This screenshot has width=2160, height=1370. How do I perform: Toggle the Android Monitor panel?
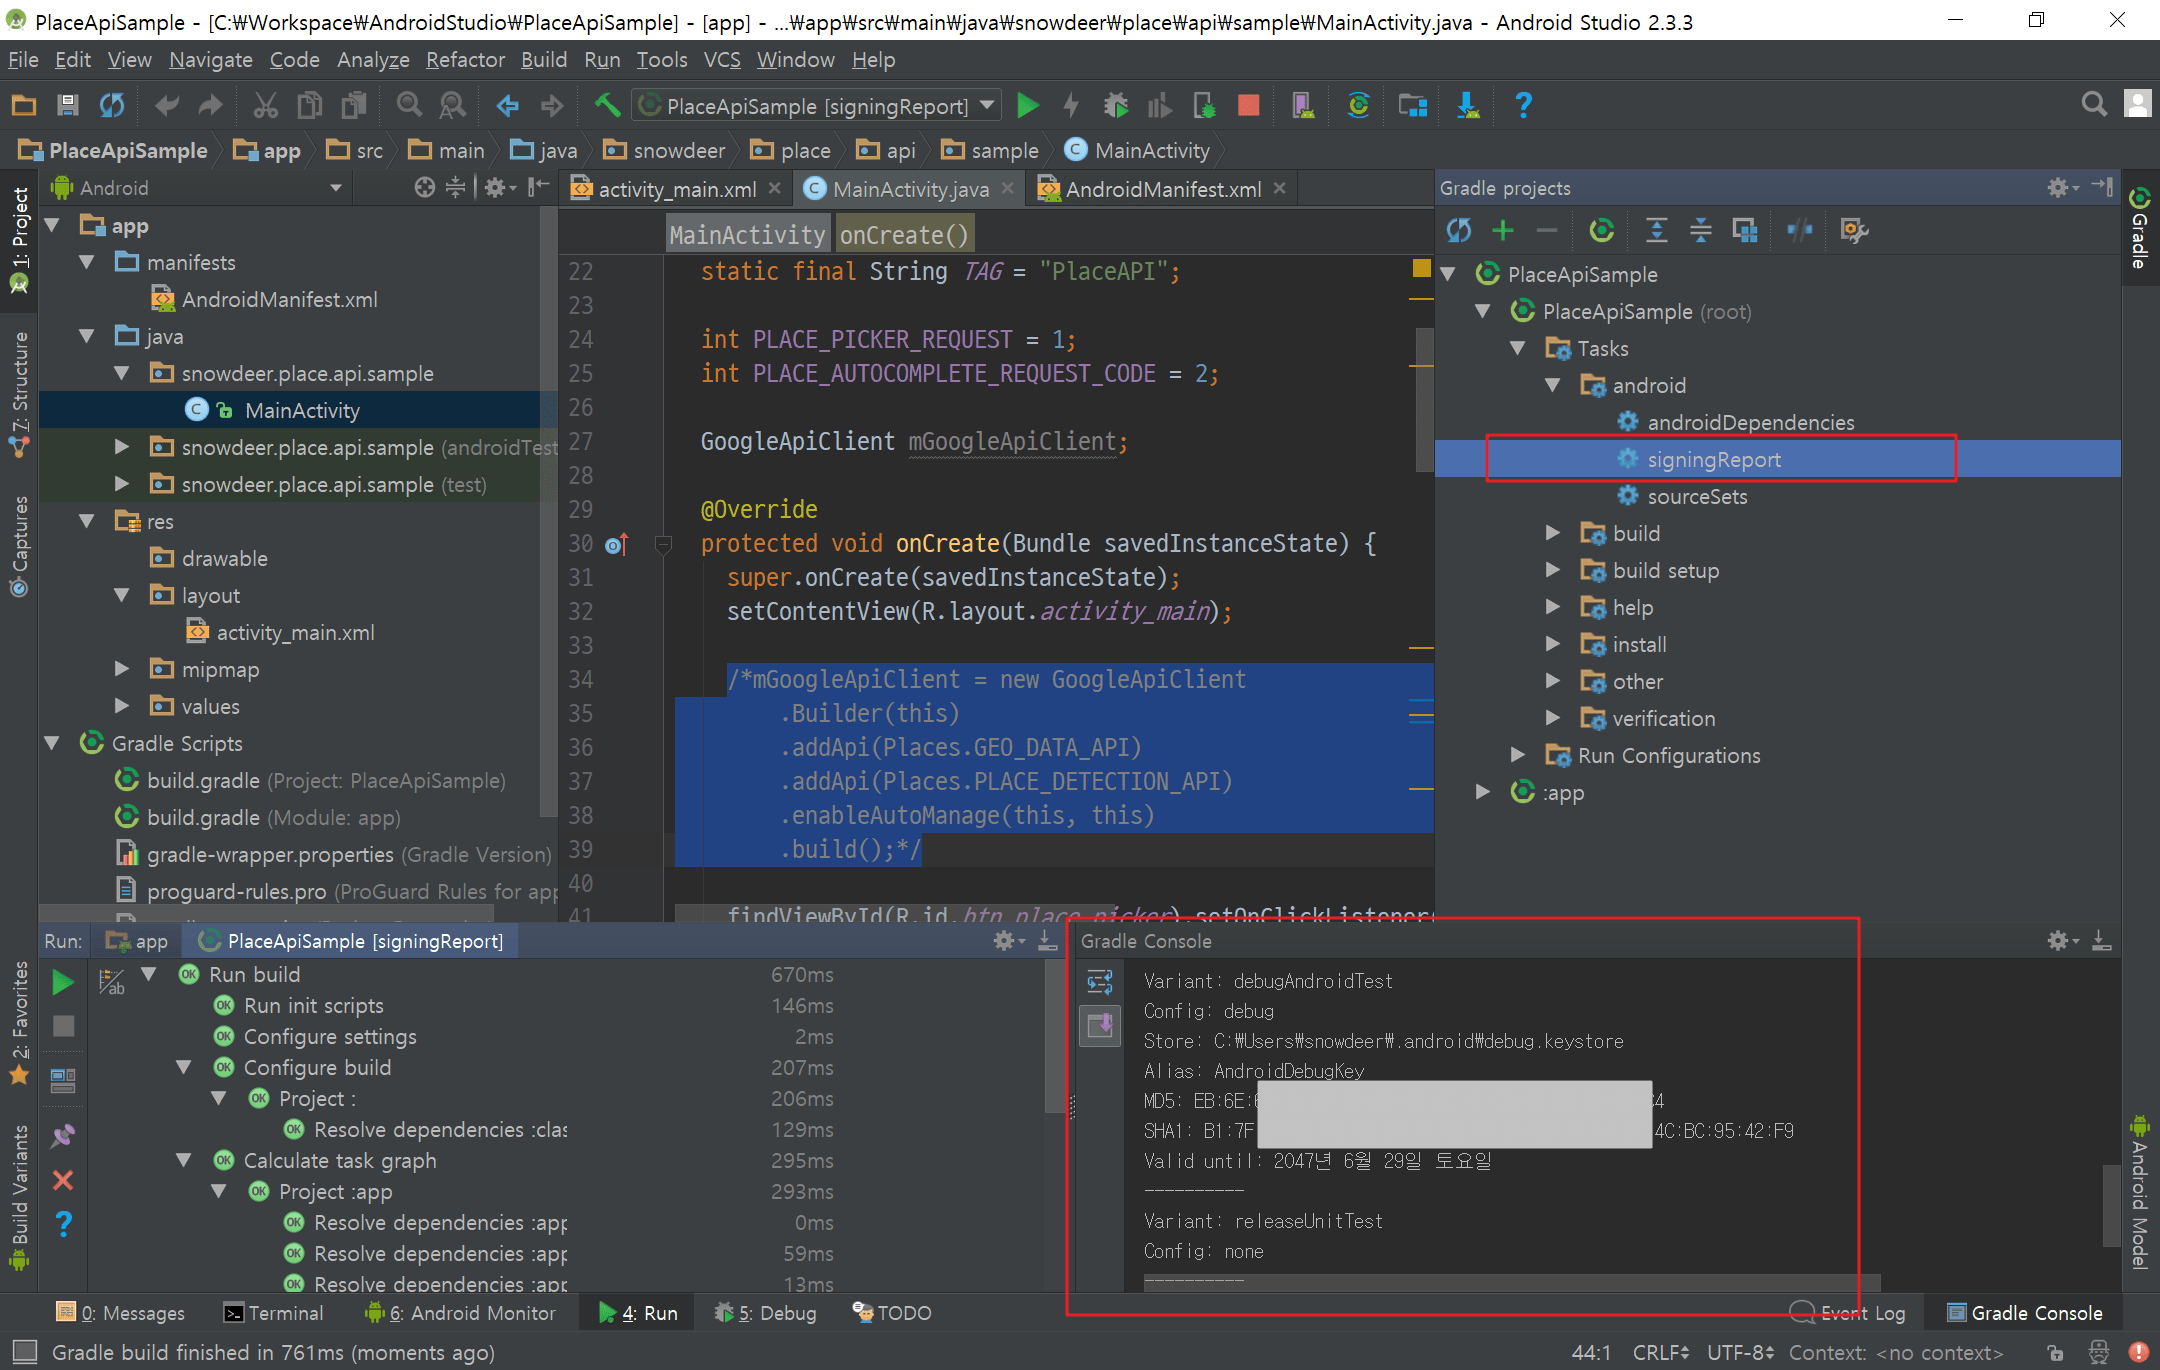point(460,1312)
